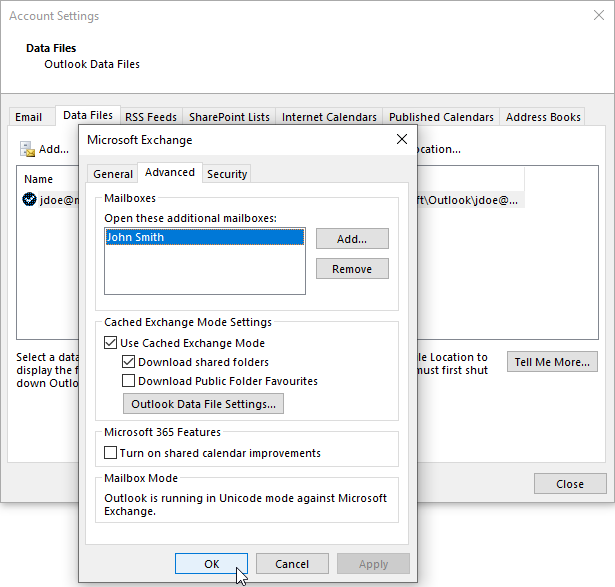Uncheck Use Cached Exchange Mode
This screenshot has height=587, width=615.
[110, 343]
